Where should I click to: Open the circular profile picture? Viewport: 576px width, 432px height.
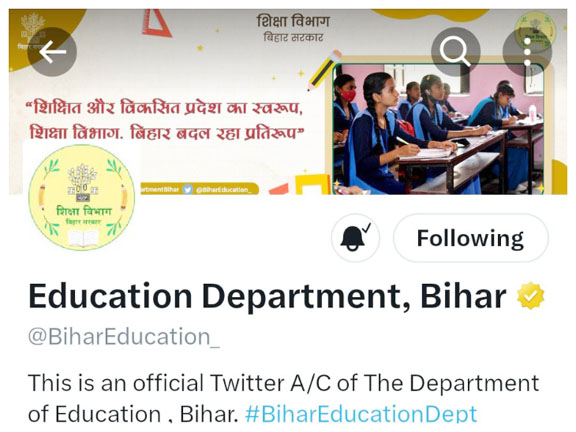pyautogui.click(x=82, y=197)
